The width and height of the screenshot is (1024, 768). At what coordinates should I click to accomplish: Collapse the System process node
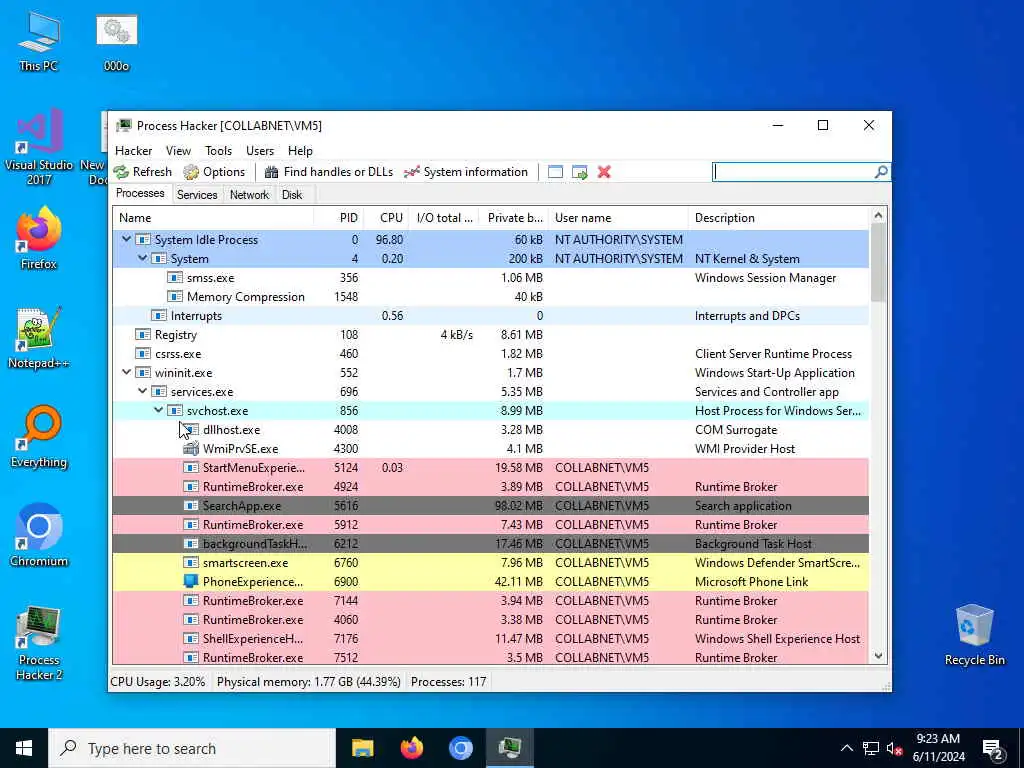[142, 259]
